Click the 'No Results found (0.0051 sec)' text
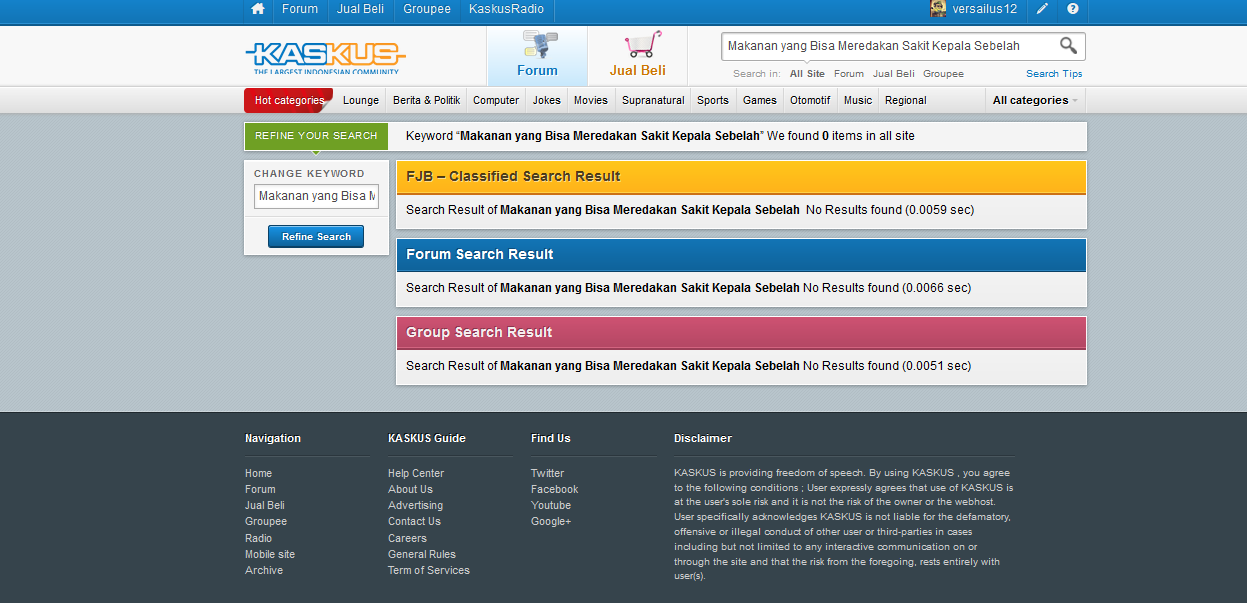The image size is (1247, 603). 887,366
